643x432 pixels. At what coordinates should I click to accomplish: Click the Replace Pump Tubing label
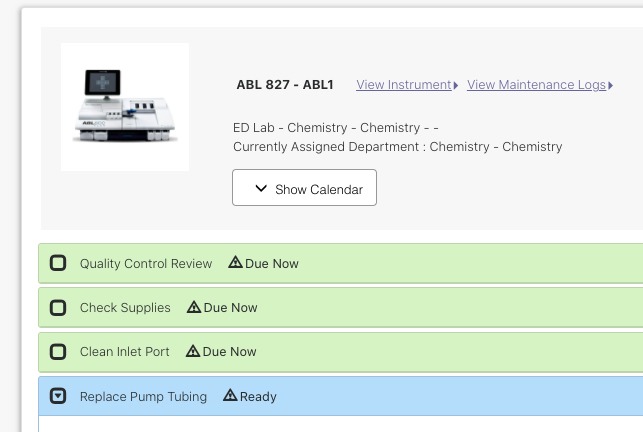click(143, 396)
